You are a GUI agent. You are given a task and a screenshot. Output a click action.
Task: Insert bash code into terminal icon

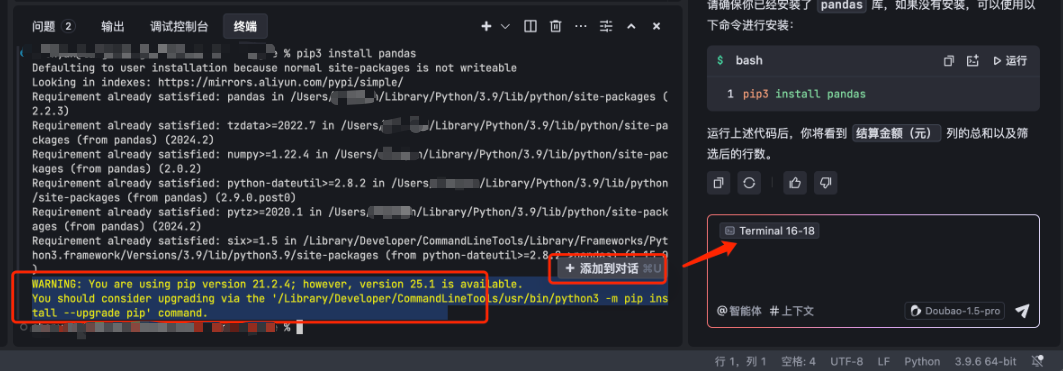[x=973, y=60]
